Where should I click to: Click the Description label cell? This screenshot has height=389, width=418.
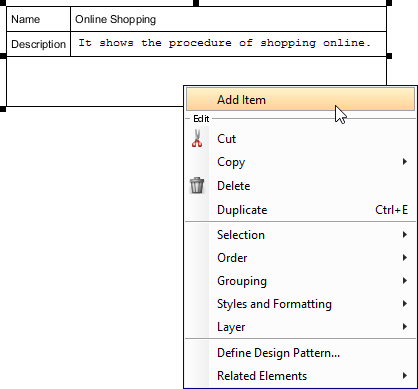tap(38, 44)
